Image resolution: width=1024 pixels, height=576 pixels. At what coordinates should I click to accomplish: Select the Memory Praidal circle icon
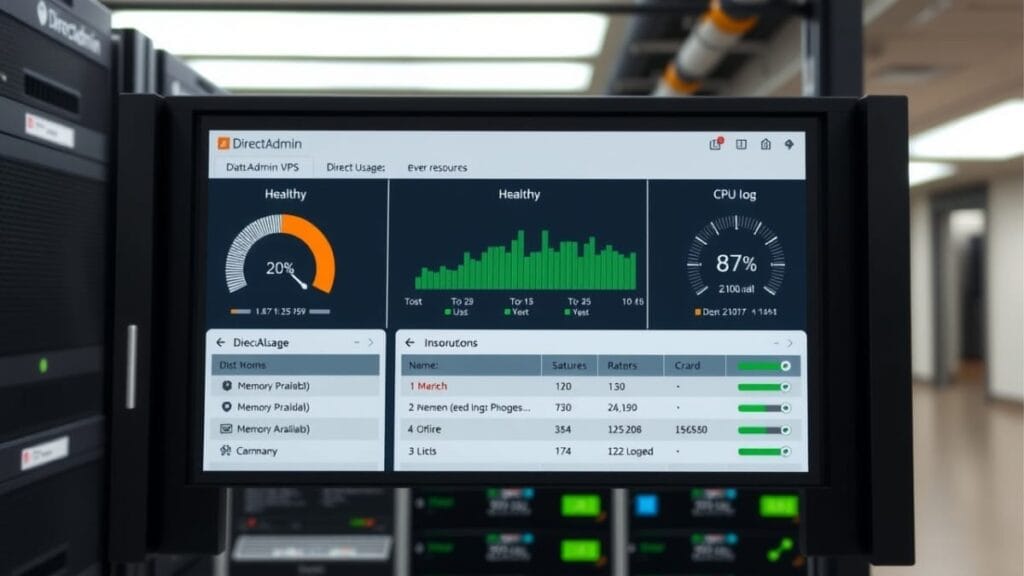click(x=225, y=407)
